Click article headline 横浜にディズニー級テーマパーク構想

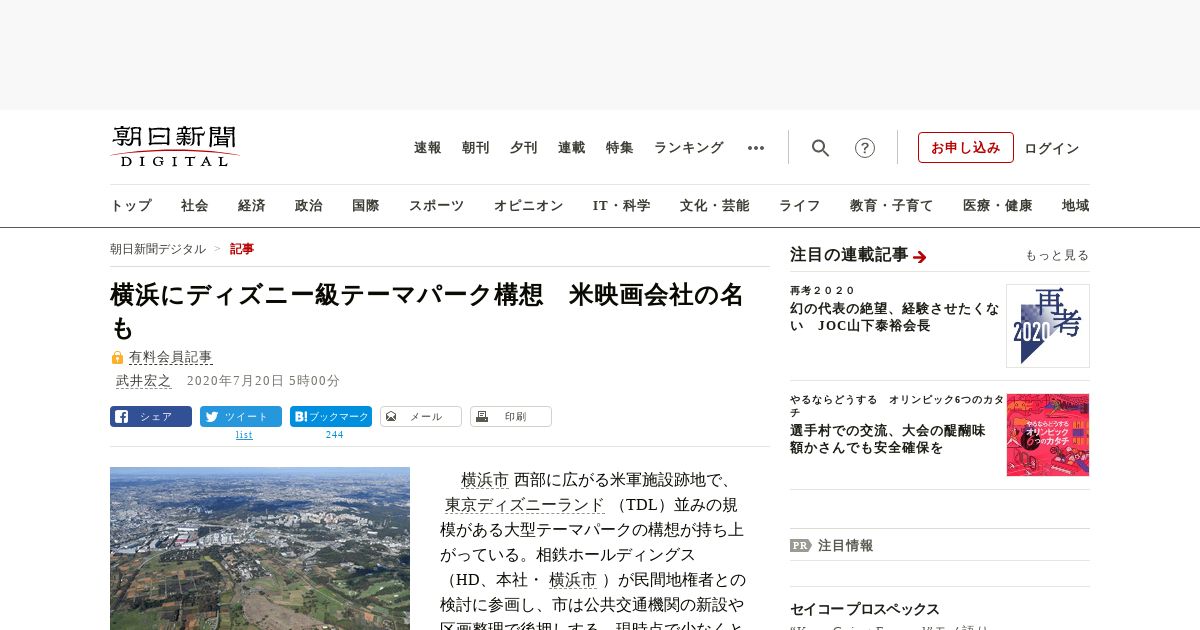(427, 311)
